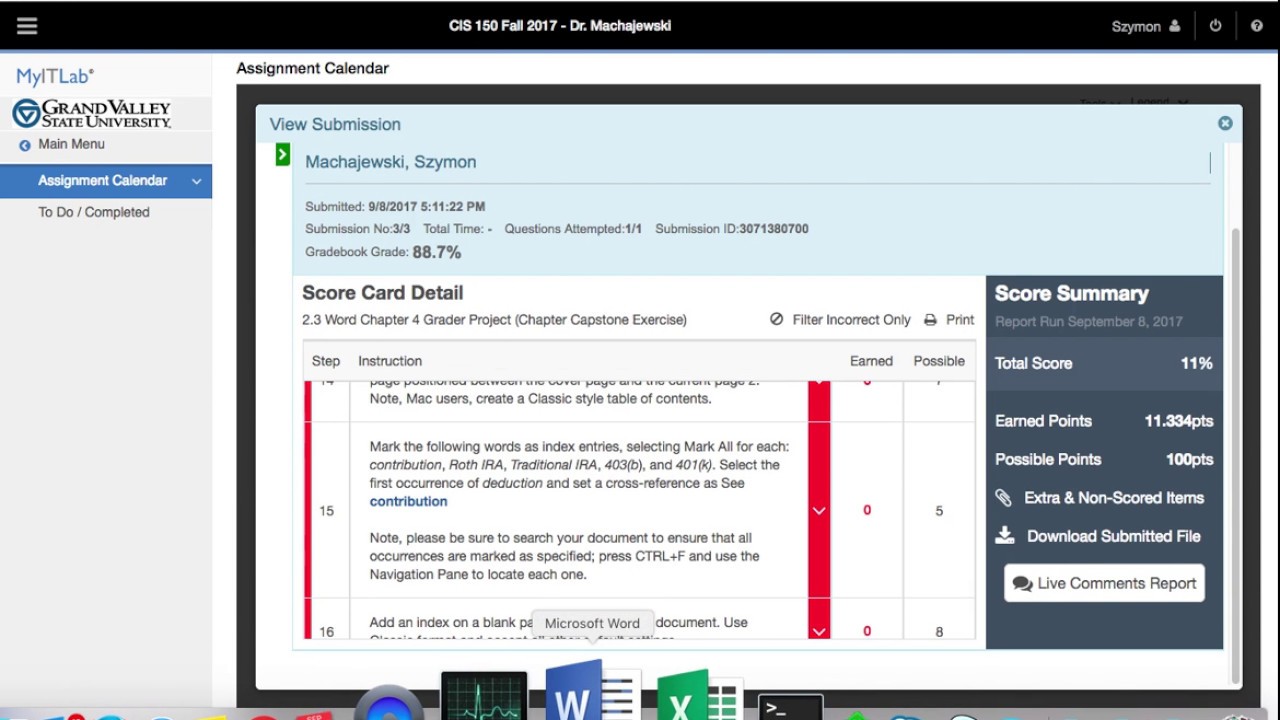
Task: Click the power/logout icon in header
Action: tap(1215, 26)
